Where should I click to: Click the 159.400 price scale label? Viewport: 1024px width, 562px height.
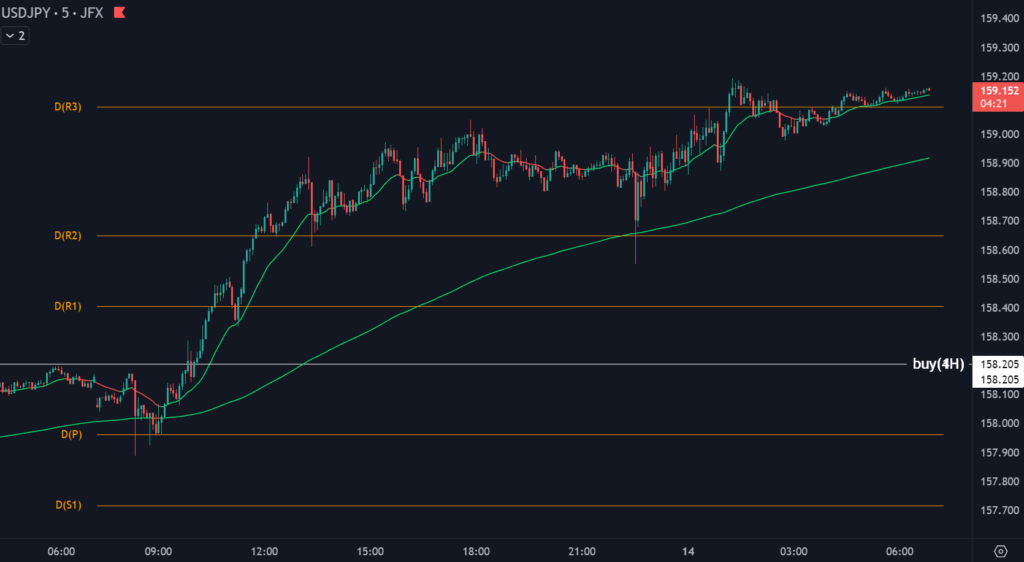999,18
